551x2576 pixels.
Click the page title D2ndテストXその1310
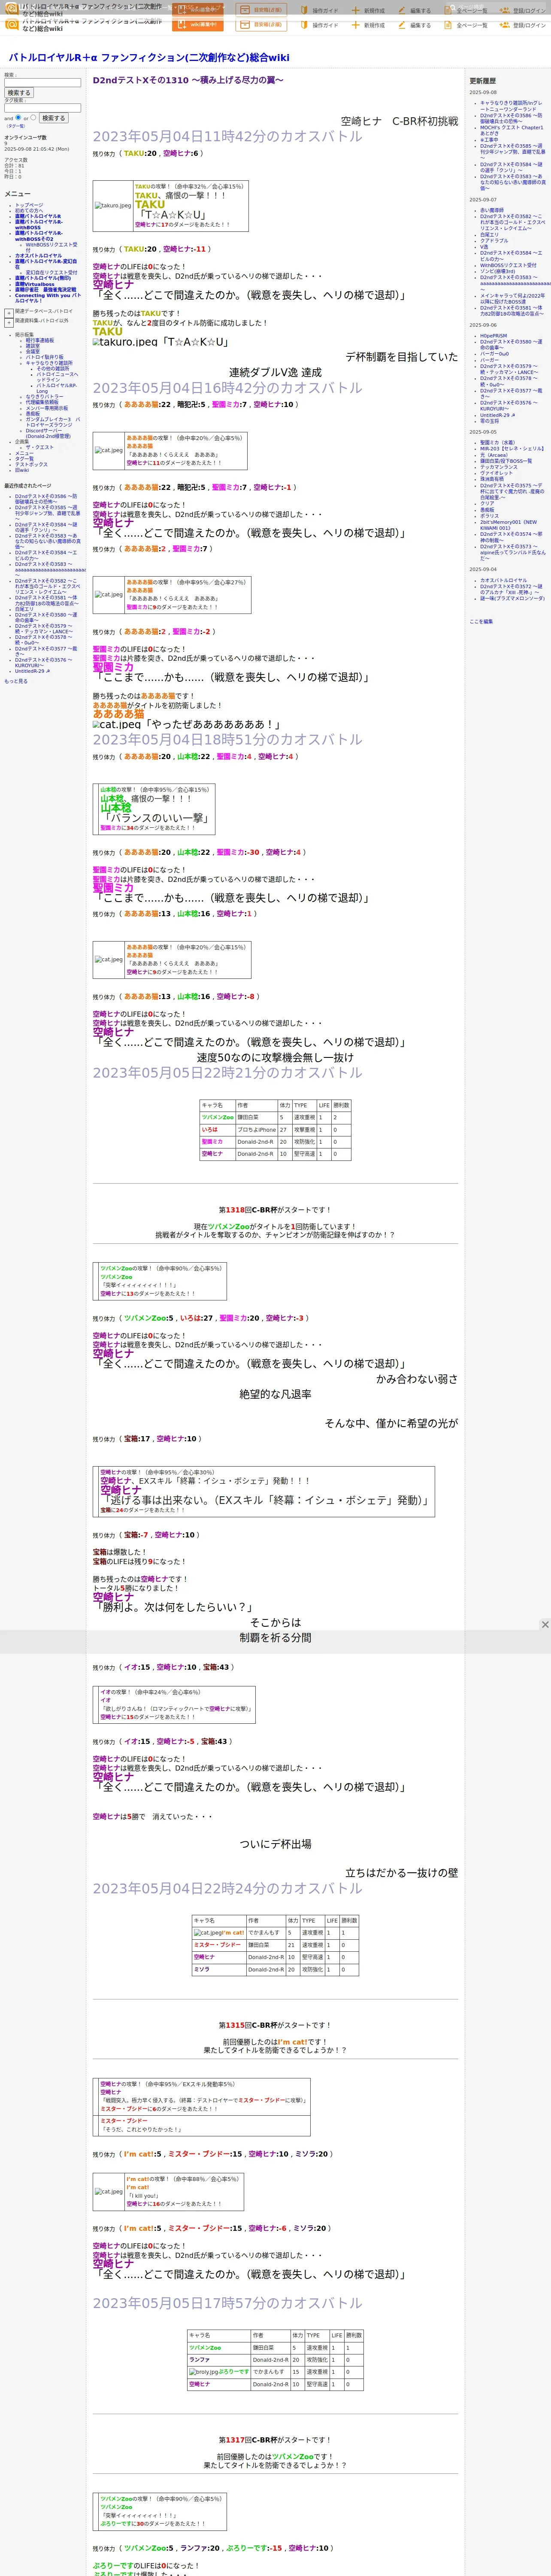pos(188,80)
